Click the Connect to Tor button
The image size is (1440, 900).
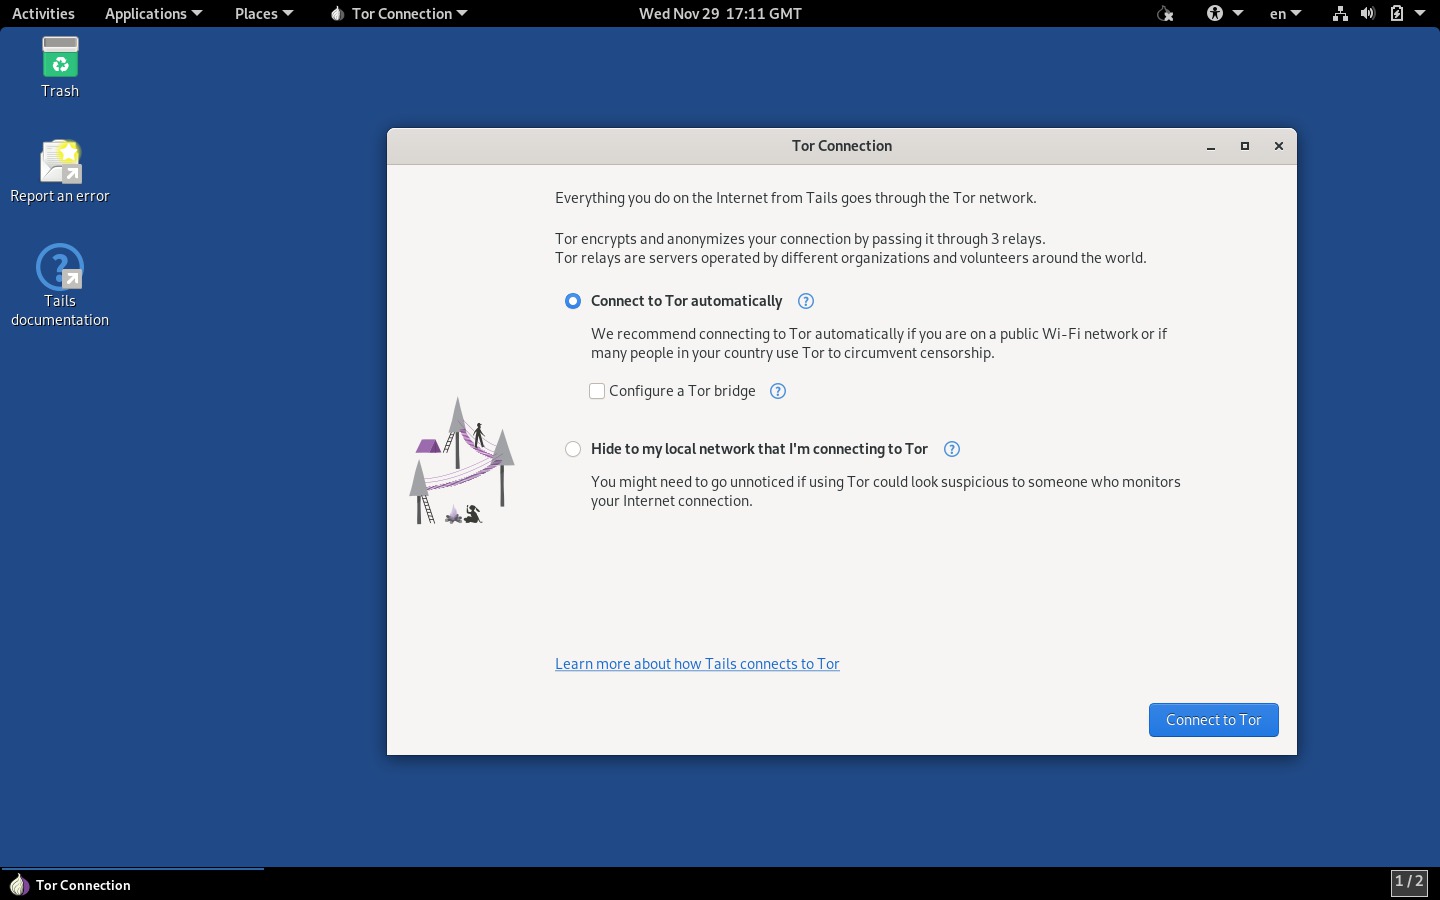pyautogui.click(x=1213, y=720)
